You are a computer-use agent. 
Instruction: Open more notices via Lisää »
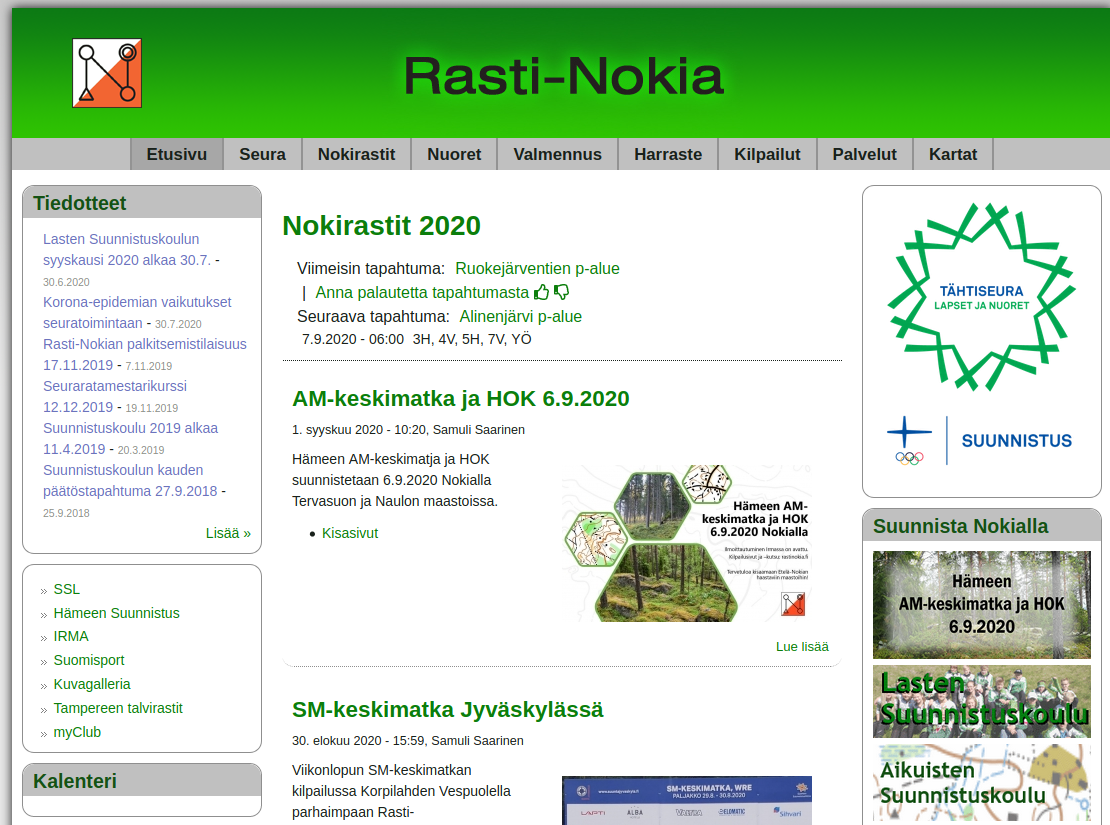(x=228, y=533)
